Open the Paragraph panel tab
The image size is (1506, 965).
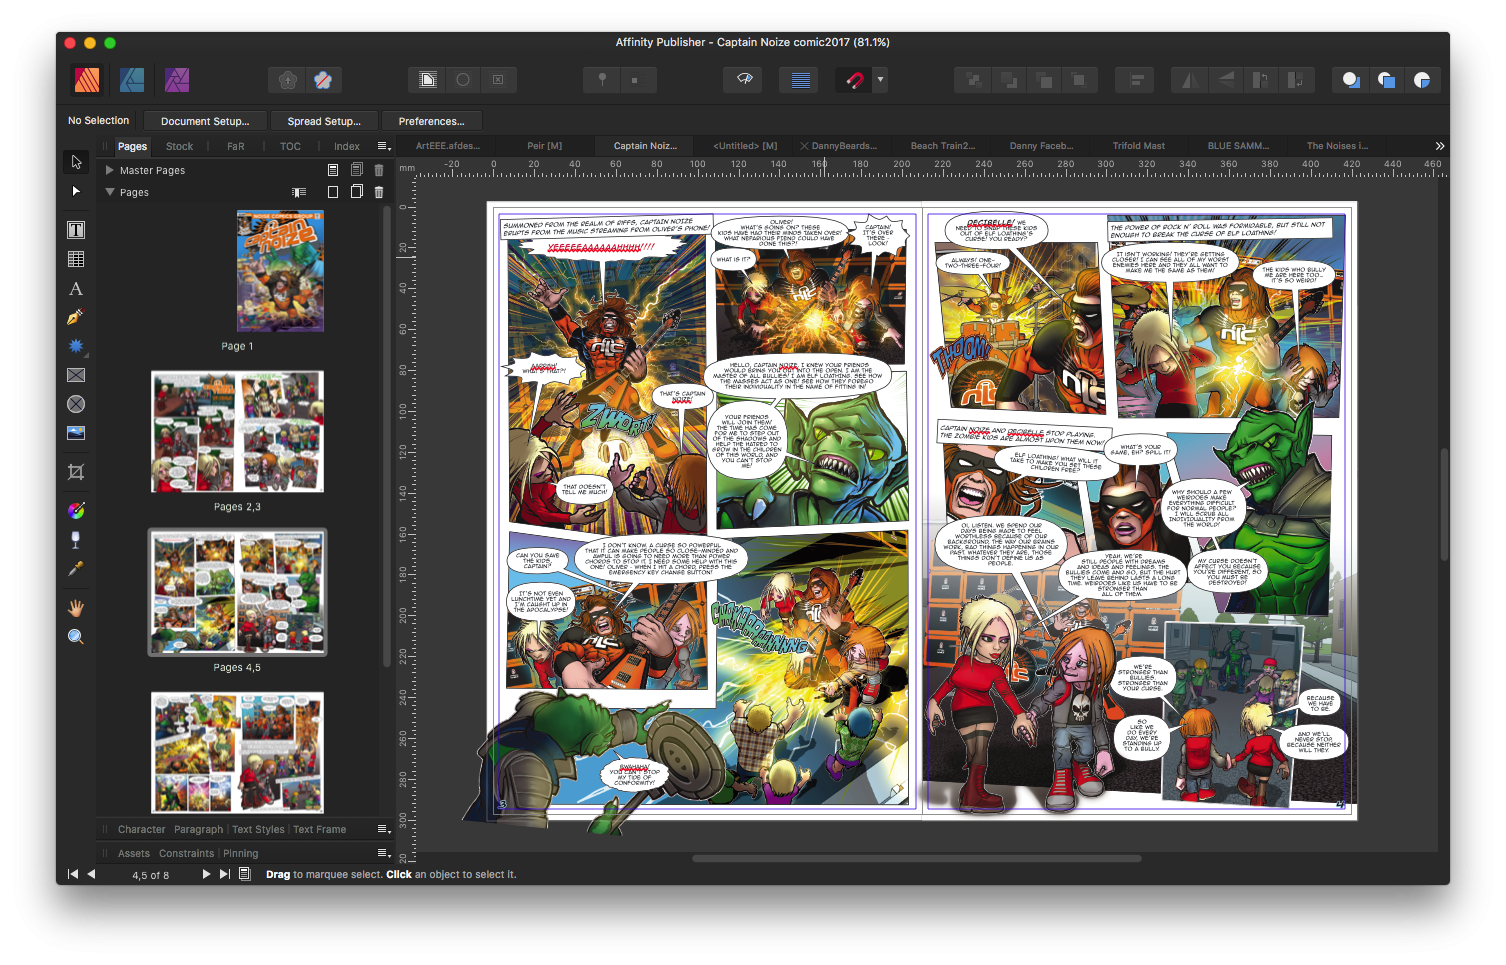199,829
